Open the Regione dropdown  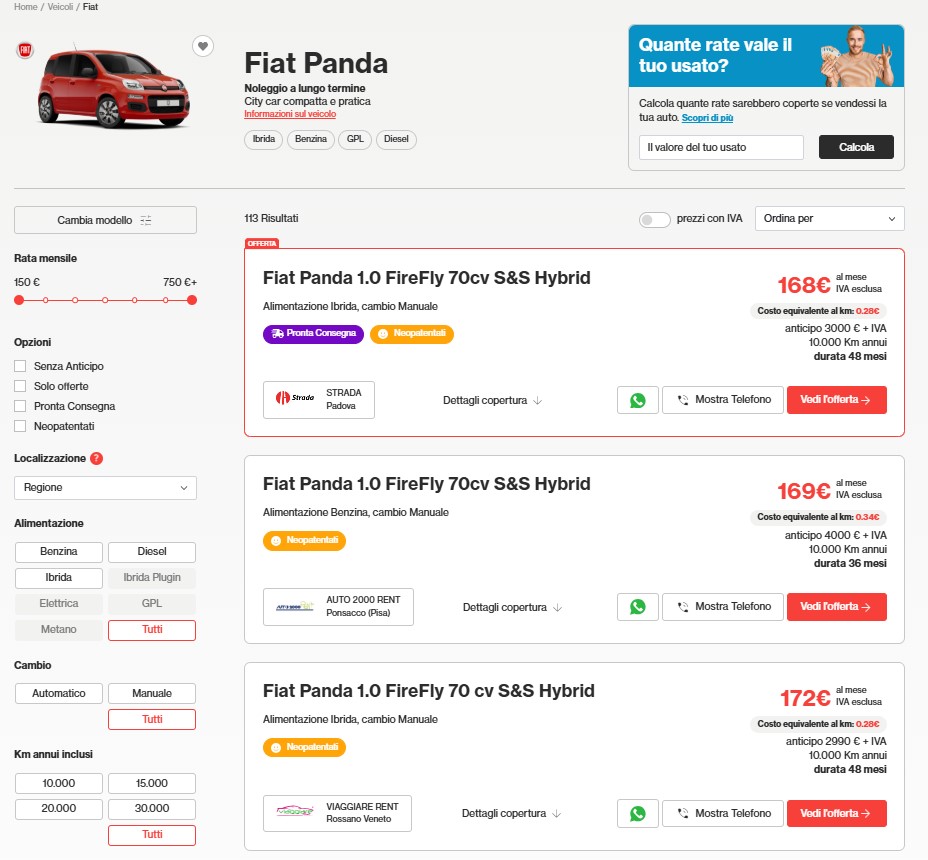tap(105, 488)
